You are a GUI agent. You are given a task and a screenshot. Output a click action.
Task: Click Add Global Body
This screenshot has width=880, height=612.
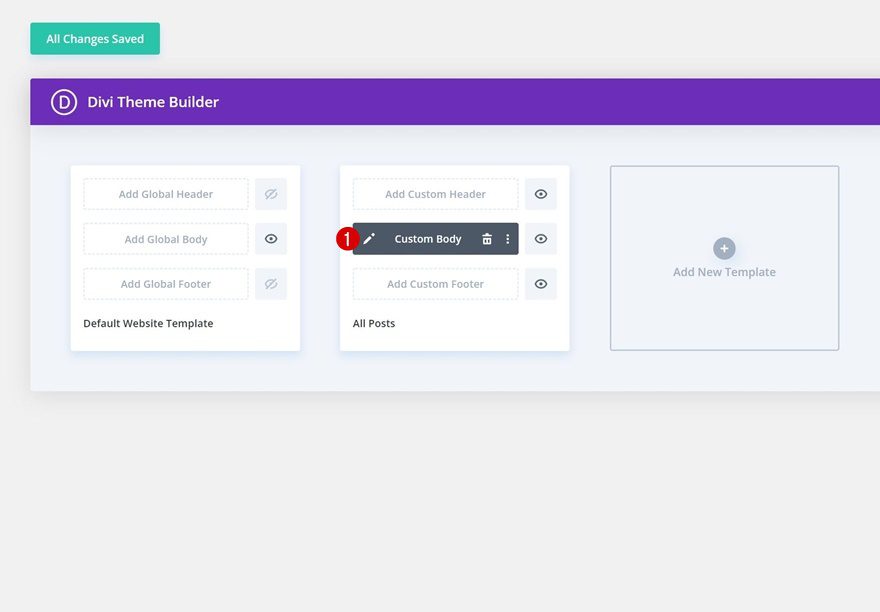[164, 238]
